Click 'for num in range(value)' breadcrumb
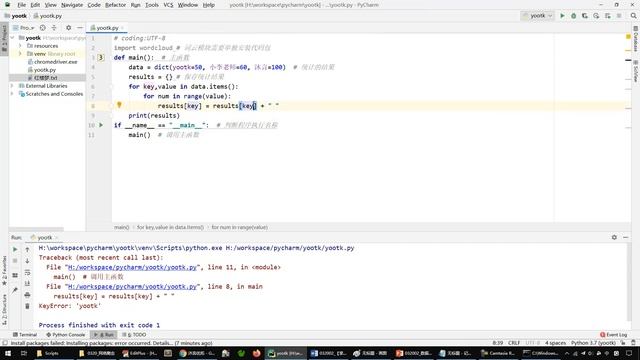Image resolution: width=640 pixels, height=360 pixels. pyautogui.click(x=239, y=227)
